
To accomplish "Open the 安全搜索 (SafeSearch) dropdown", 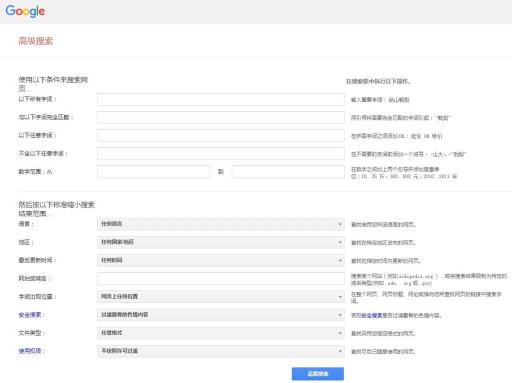I will click(221, 315).
